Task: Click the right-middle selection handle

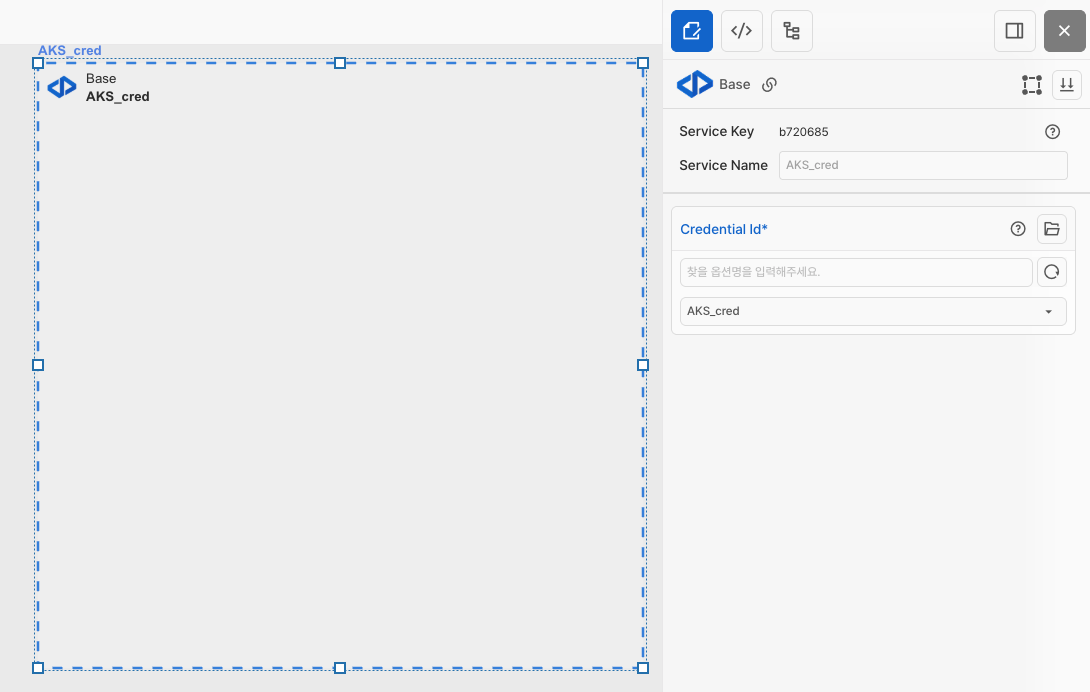Action: click(643, 365)
